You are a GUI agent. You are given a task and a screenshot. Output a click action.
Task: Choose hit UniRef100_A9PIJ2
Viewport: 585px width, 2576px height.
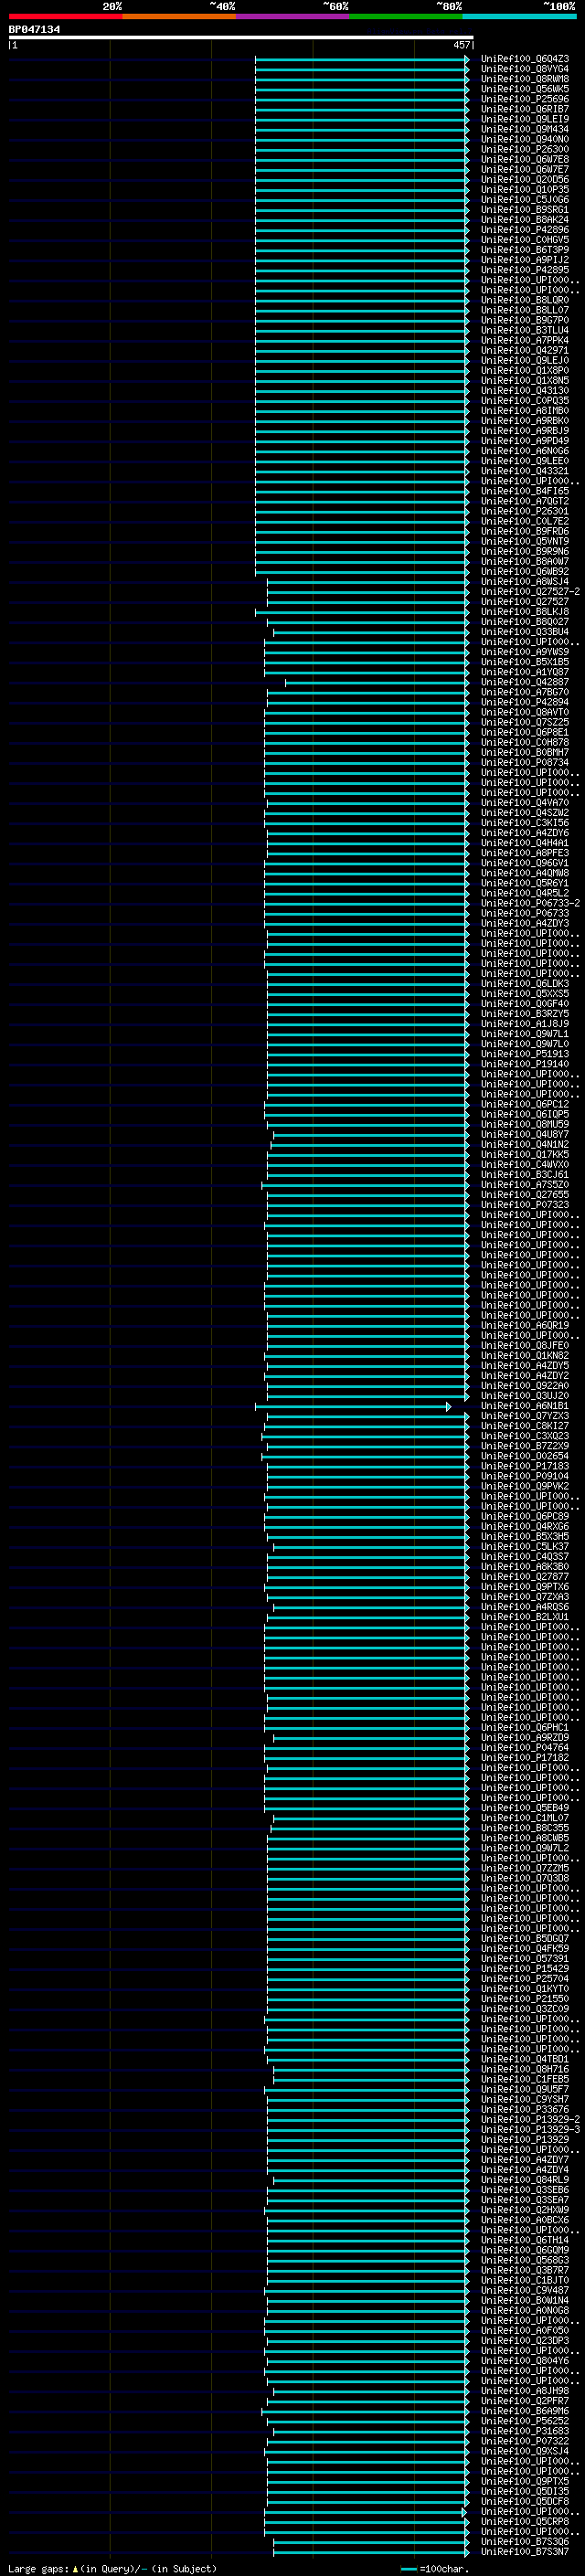coord(525,260)
